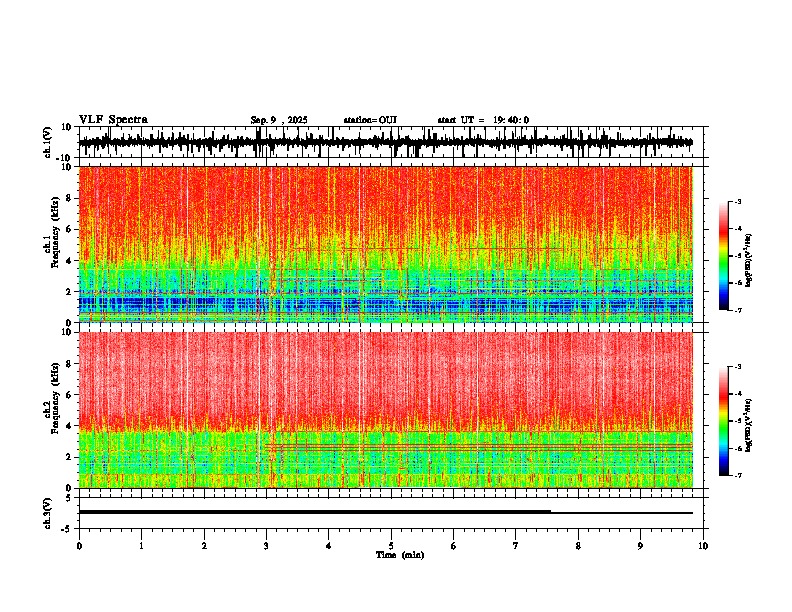
Task: Click the ch.3 voltage trace line
Action: pos(385,512)
